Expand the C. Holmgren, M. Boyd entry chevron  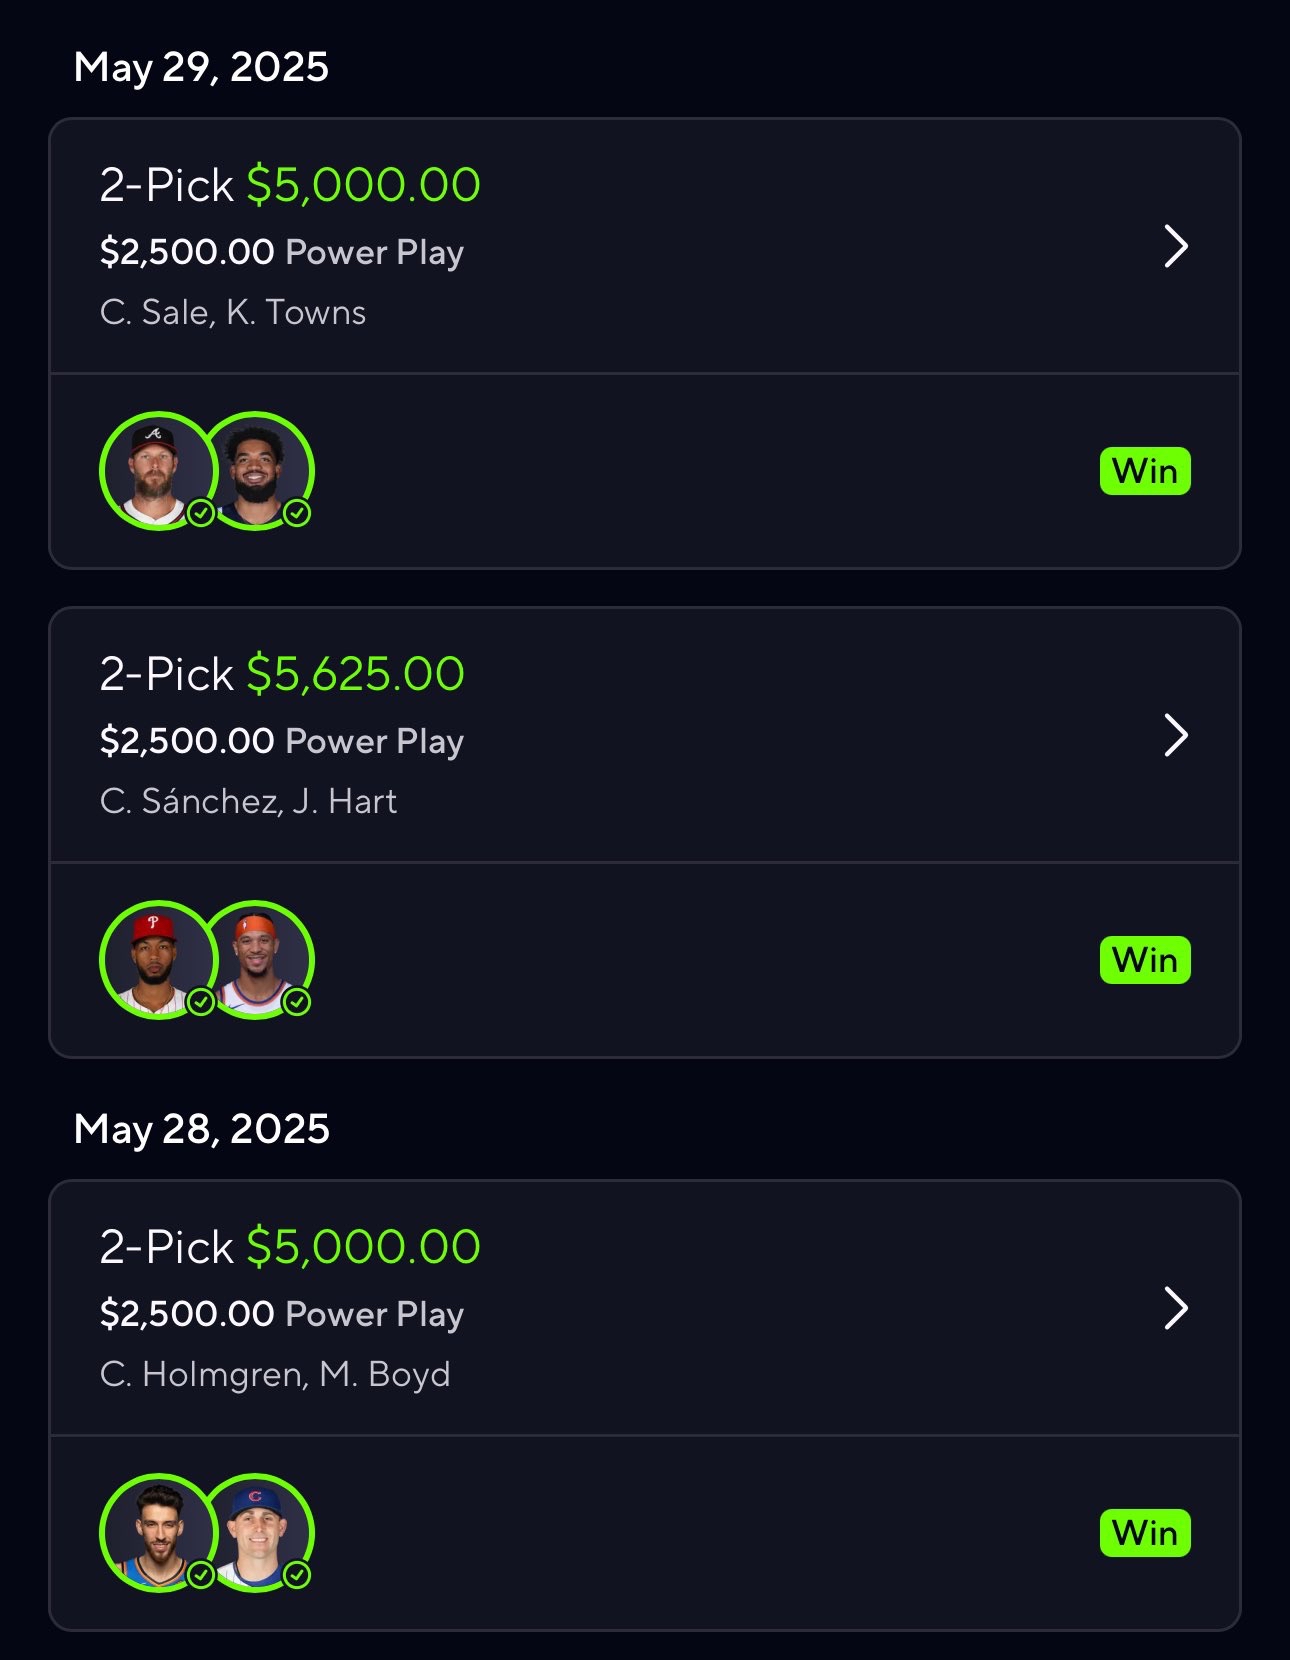1176,1308
